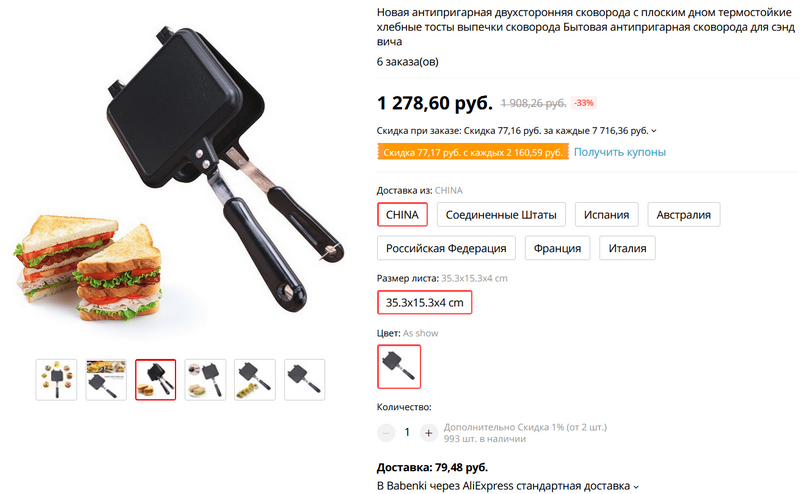Choose Австралия as shipping origin

click(x=684, y=215)
